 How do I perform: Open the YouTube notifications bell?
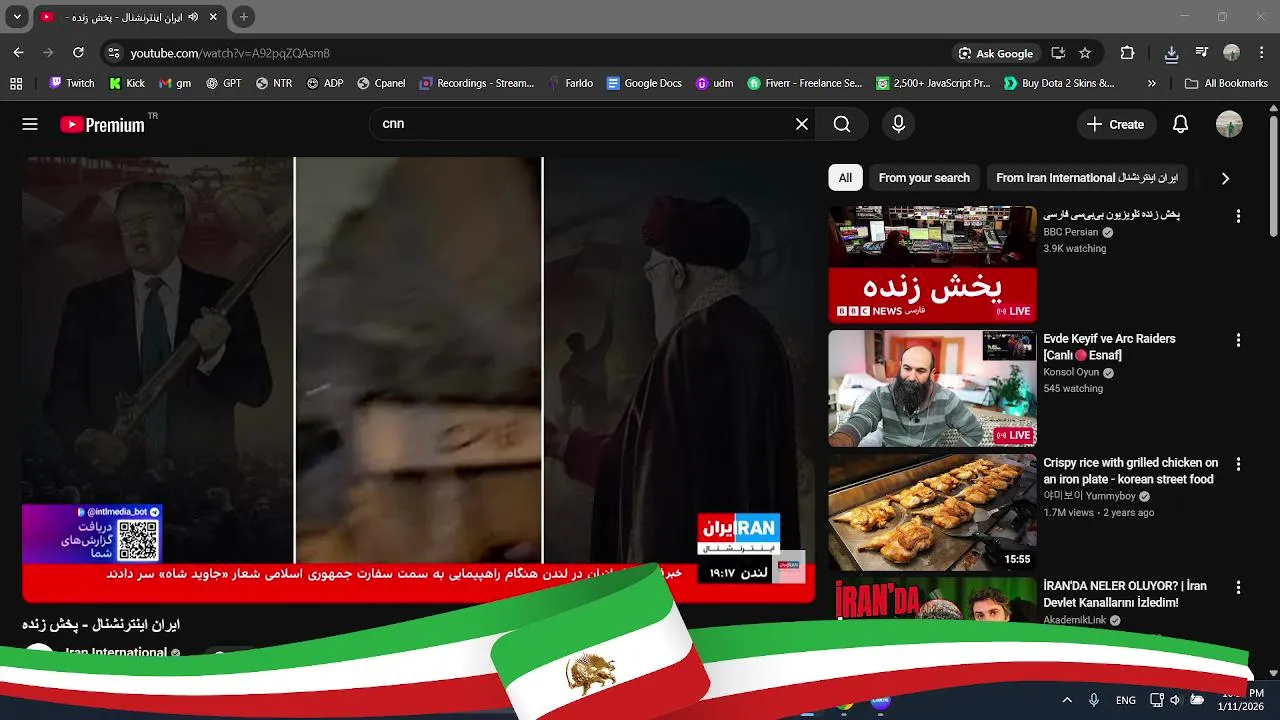pos(1180,124)
